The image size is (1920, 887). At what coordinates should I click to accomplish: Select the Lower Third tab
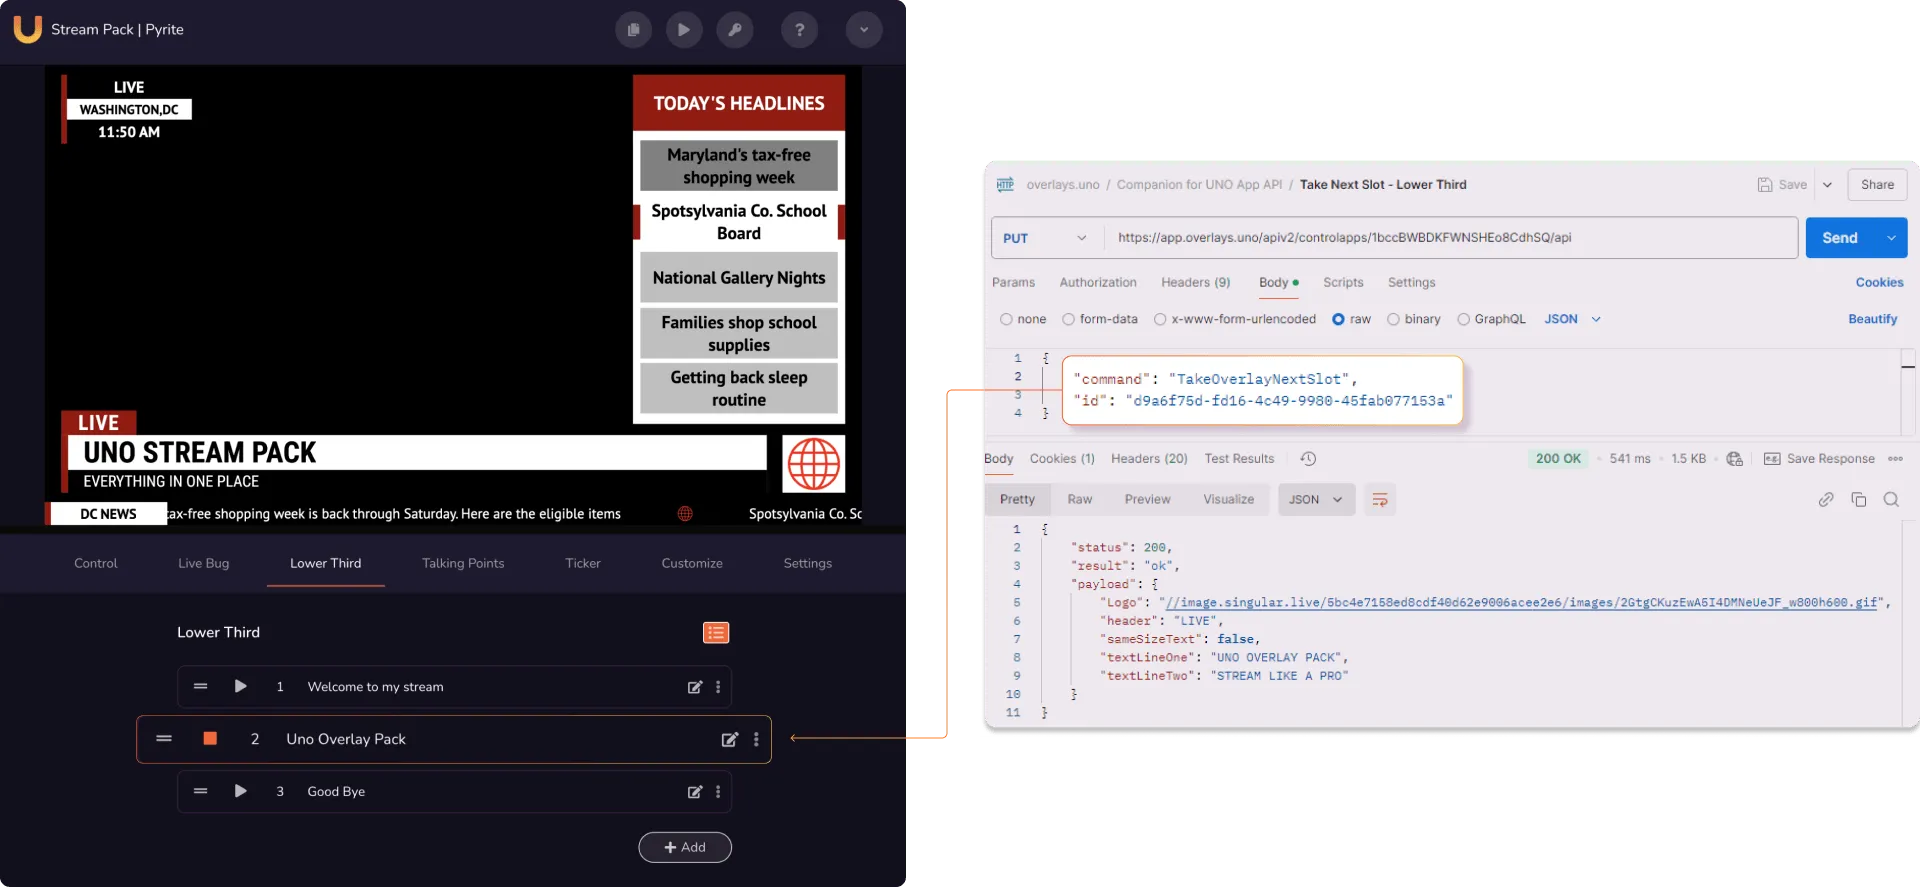point(326,563)
